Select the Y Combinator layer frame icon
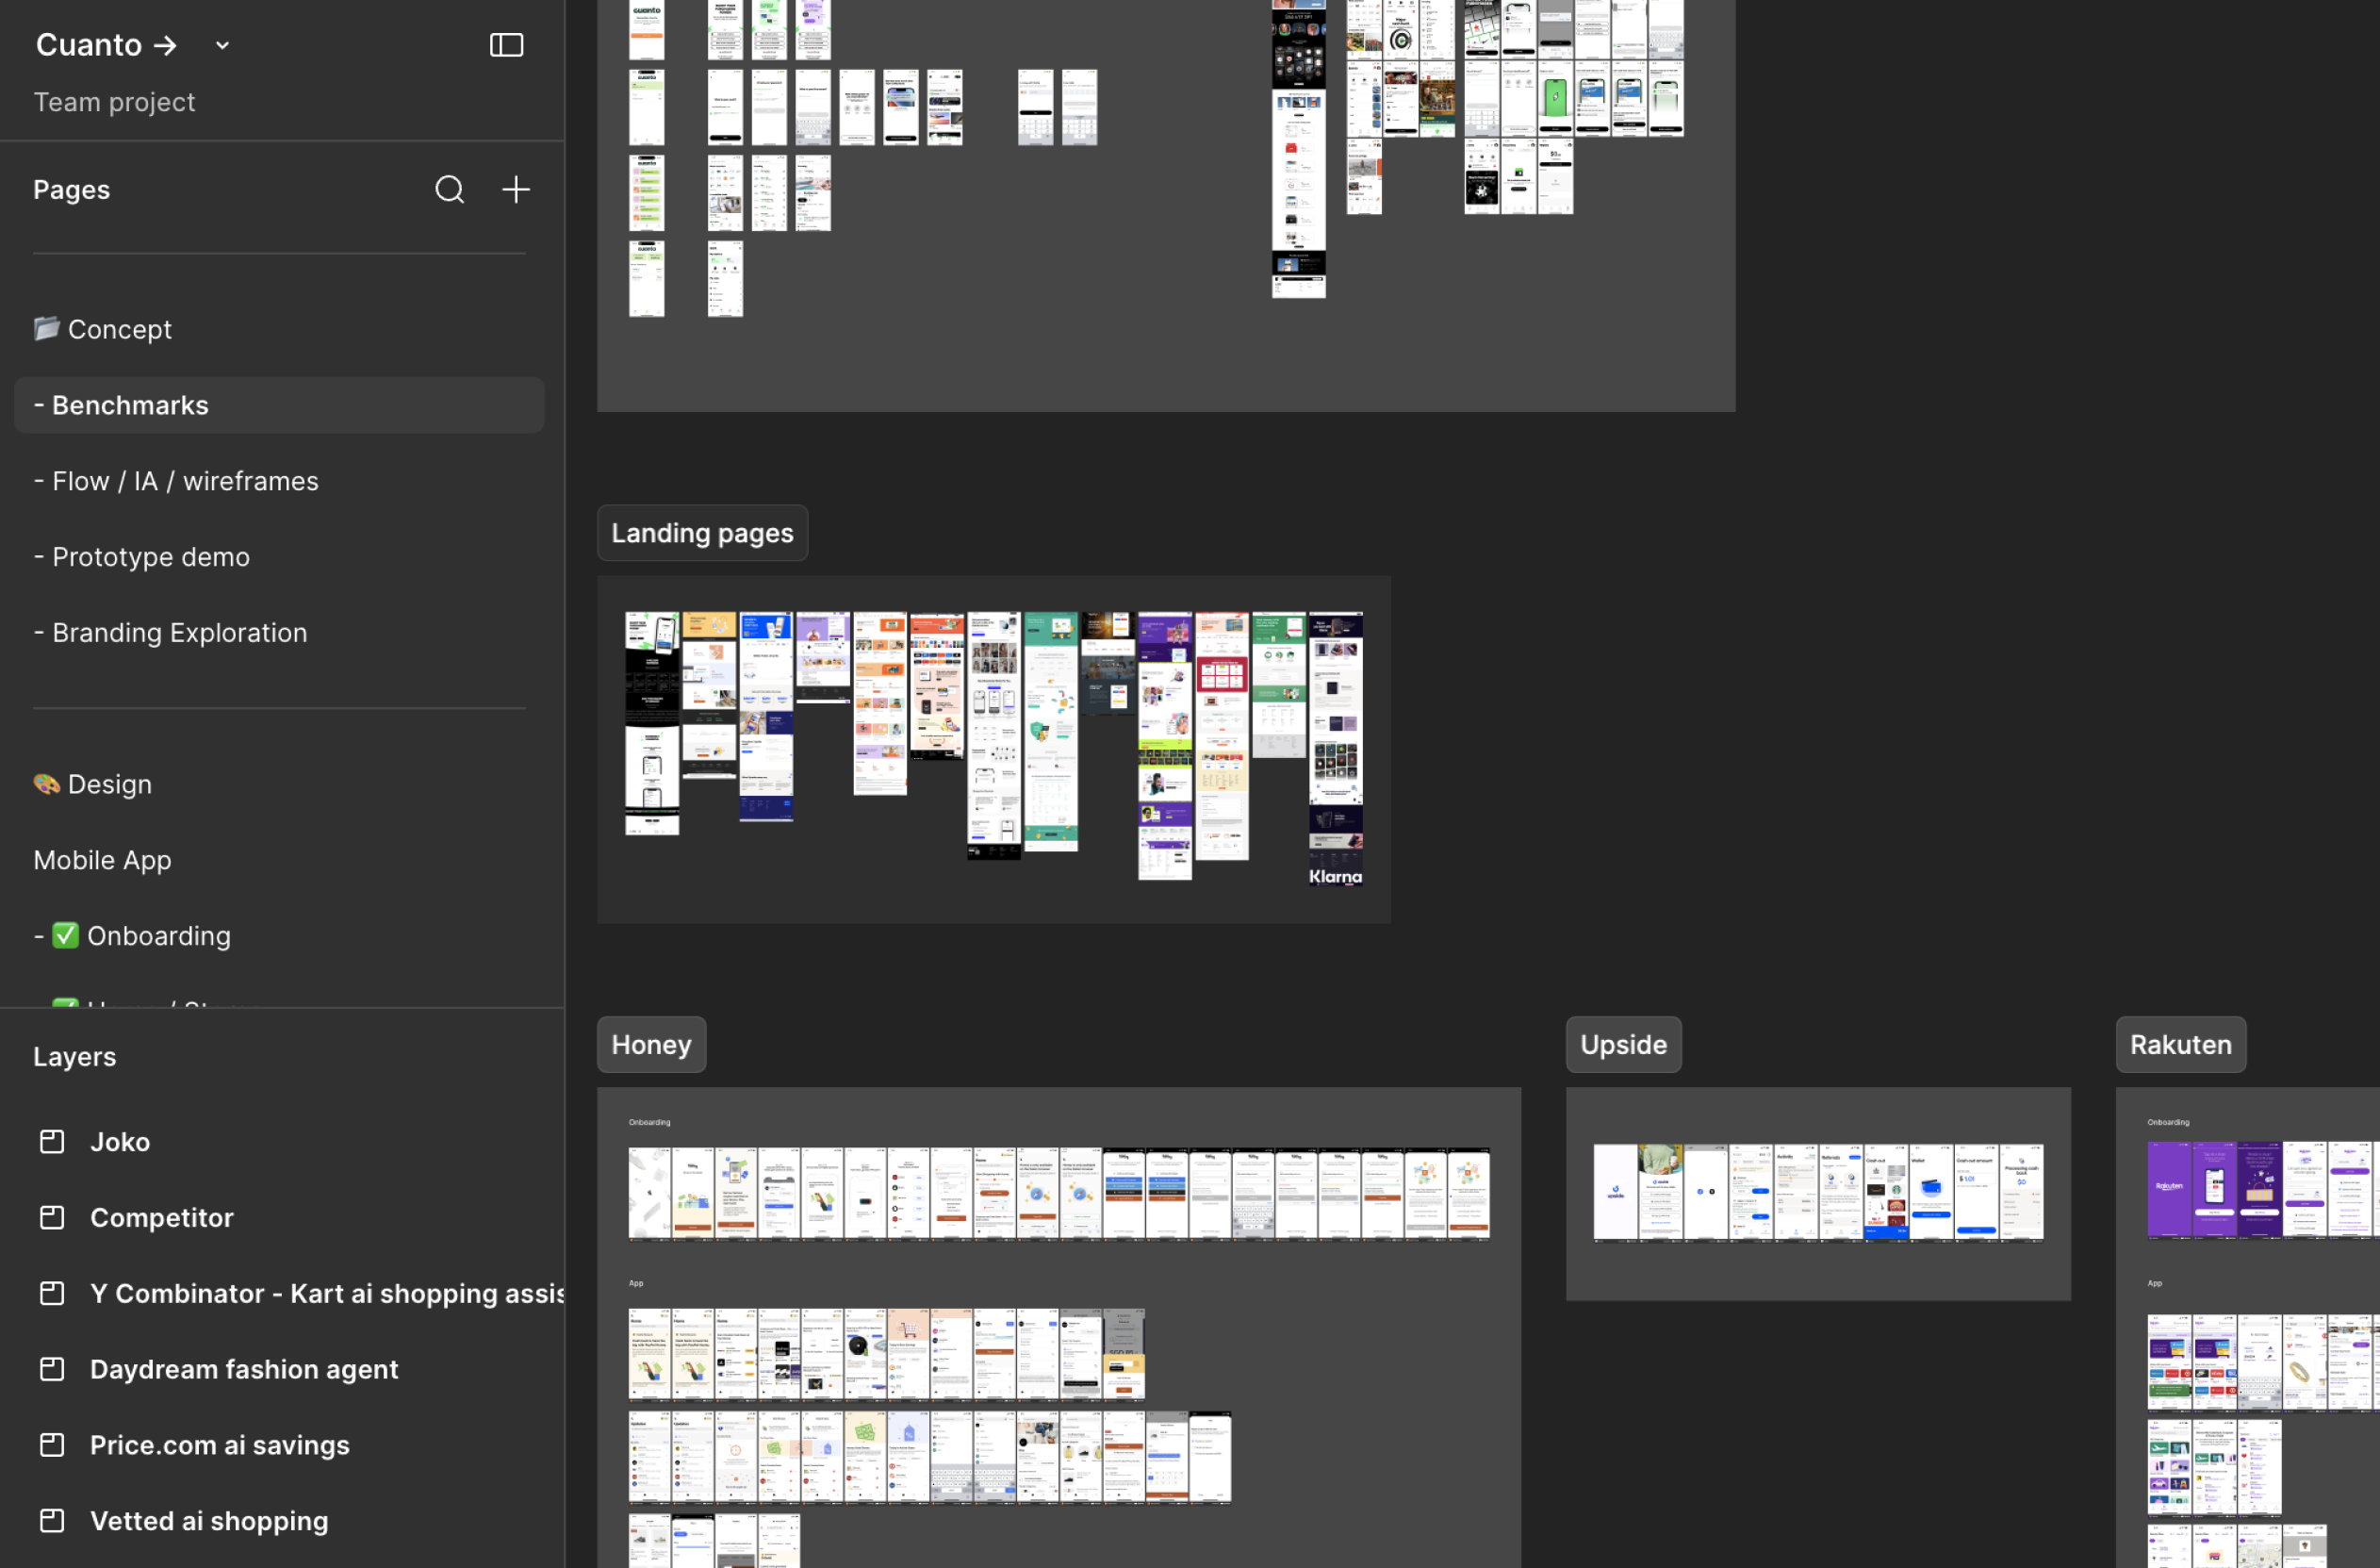The image size is (2380, 1568). pos(52,1294)
